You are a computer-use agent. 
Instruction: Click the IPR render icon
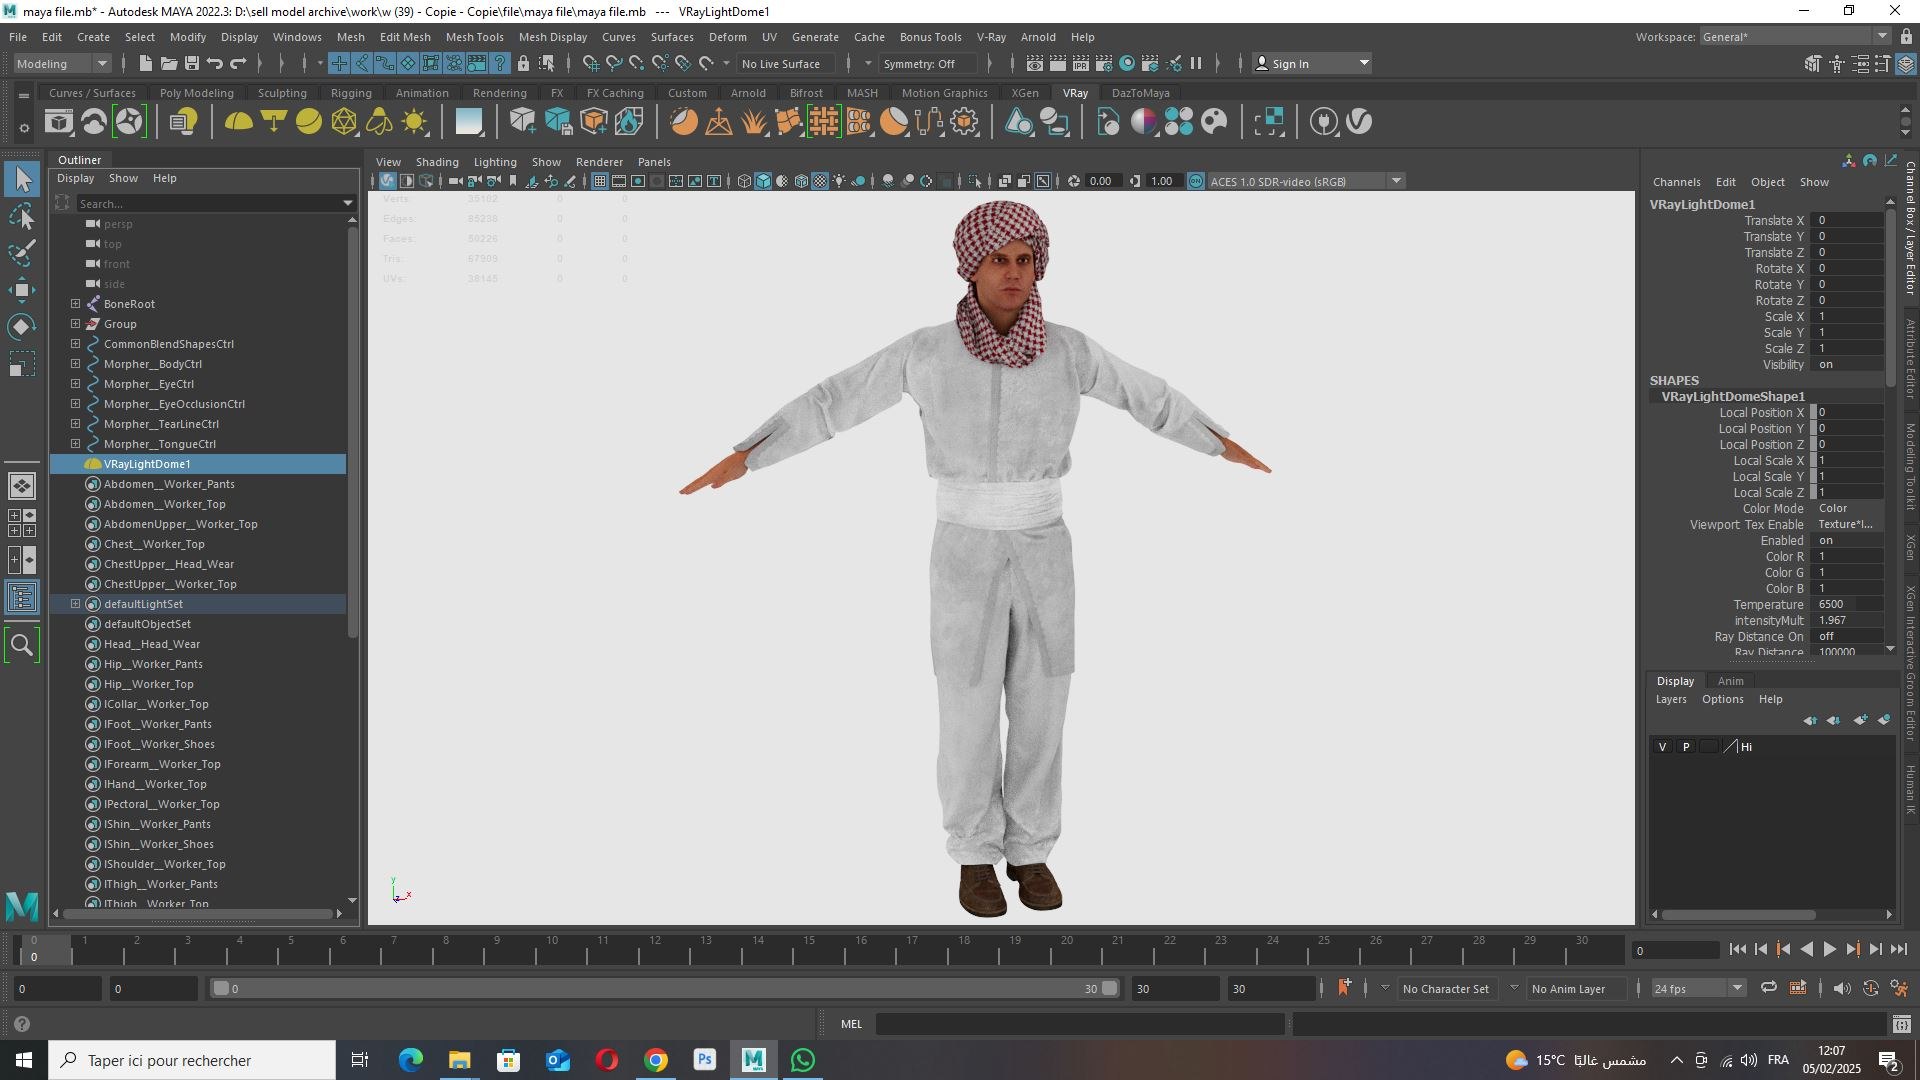pyautogui.click(x=1081, y=64)
